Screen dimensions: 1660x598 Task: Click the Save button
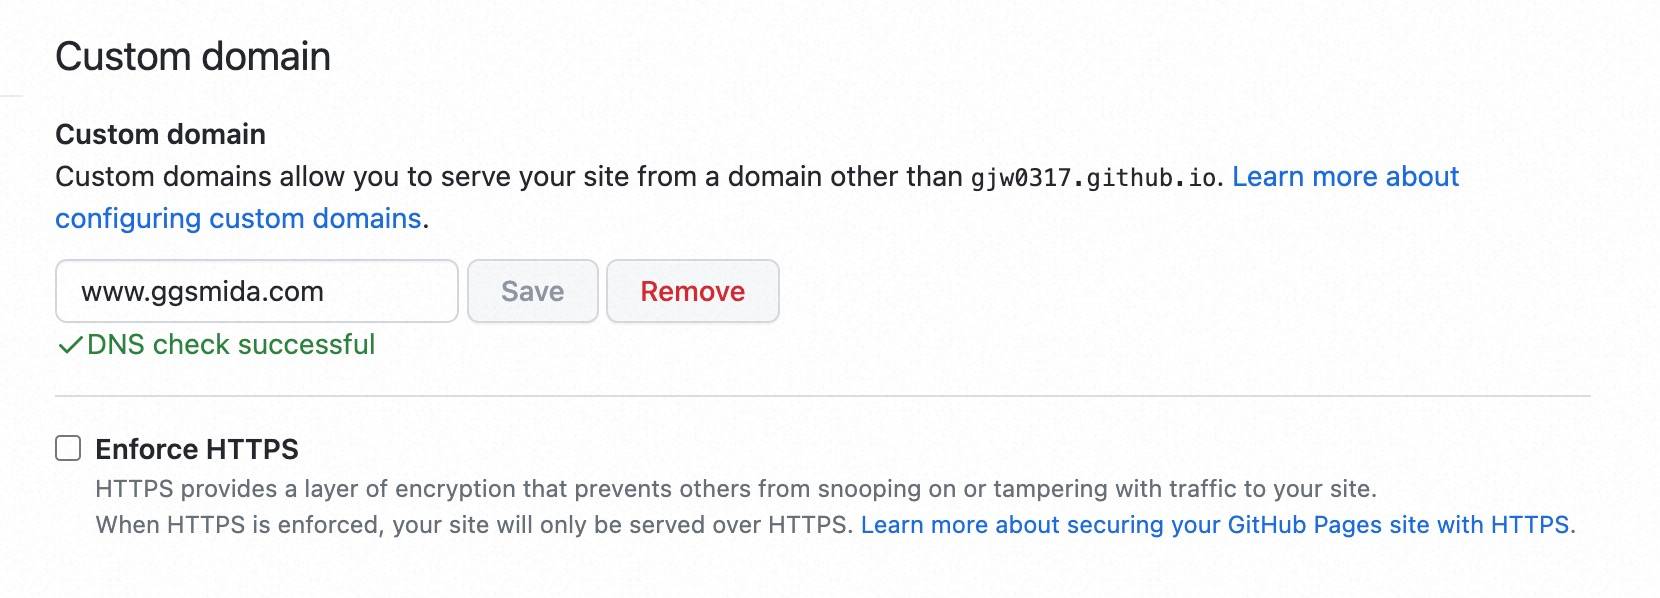coord(532,291)
